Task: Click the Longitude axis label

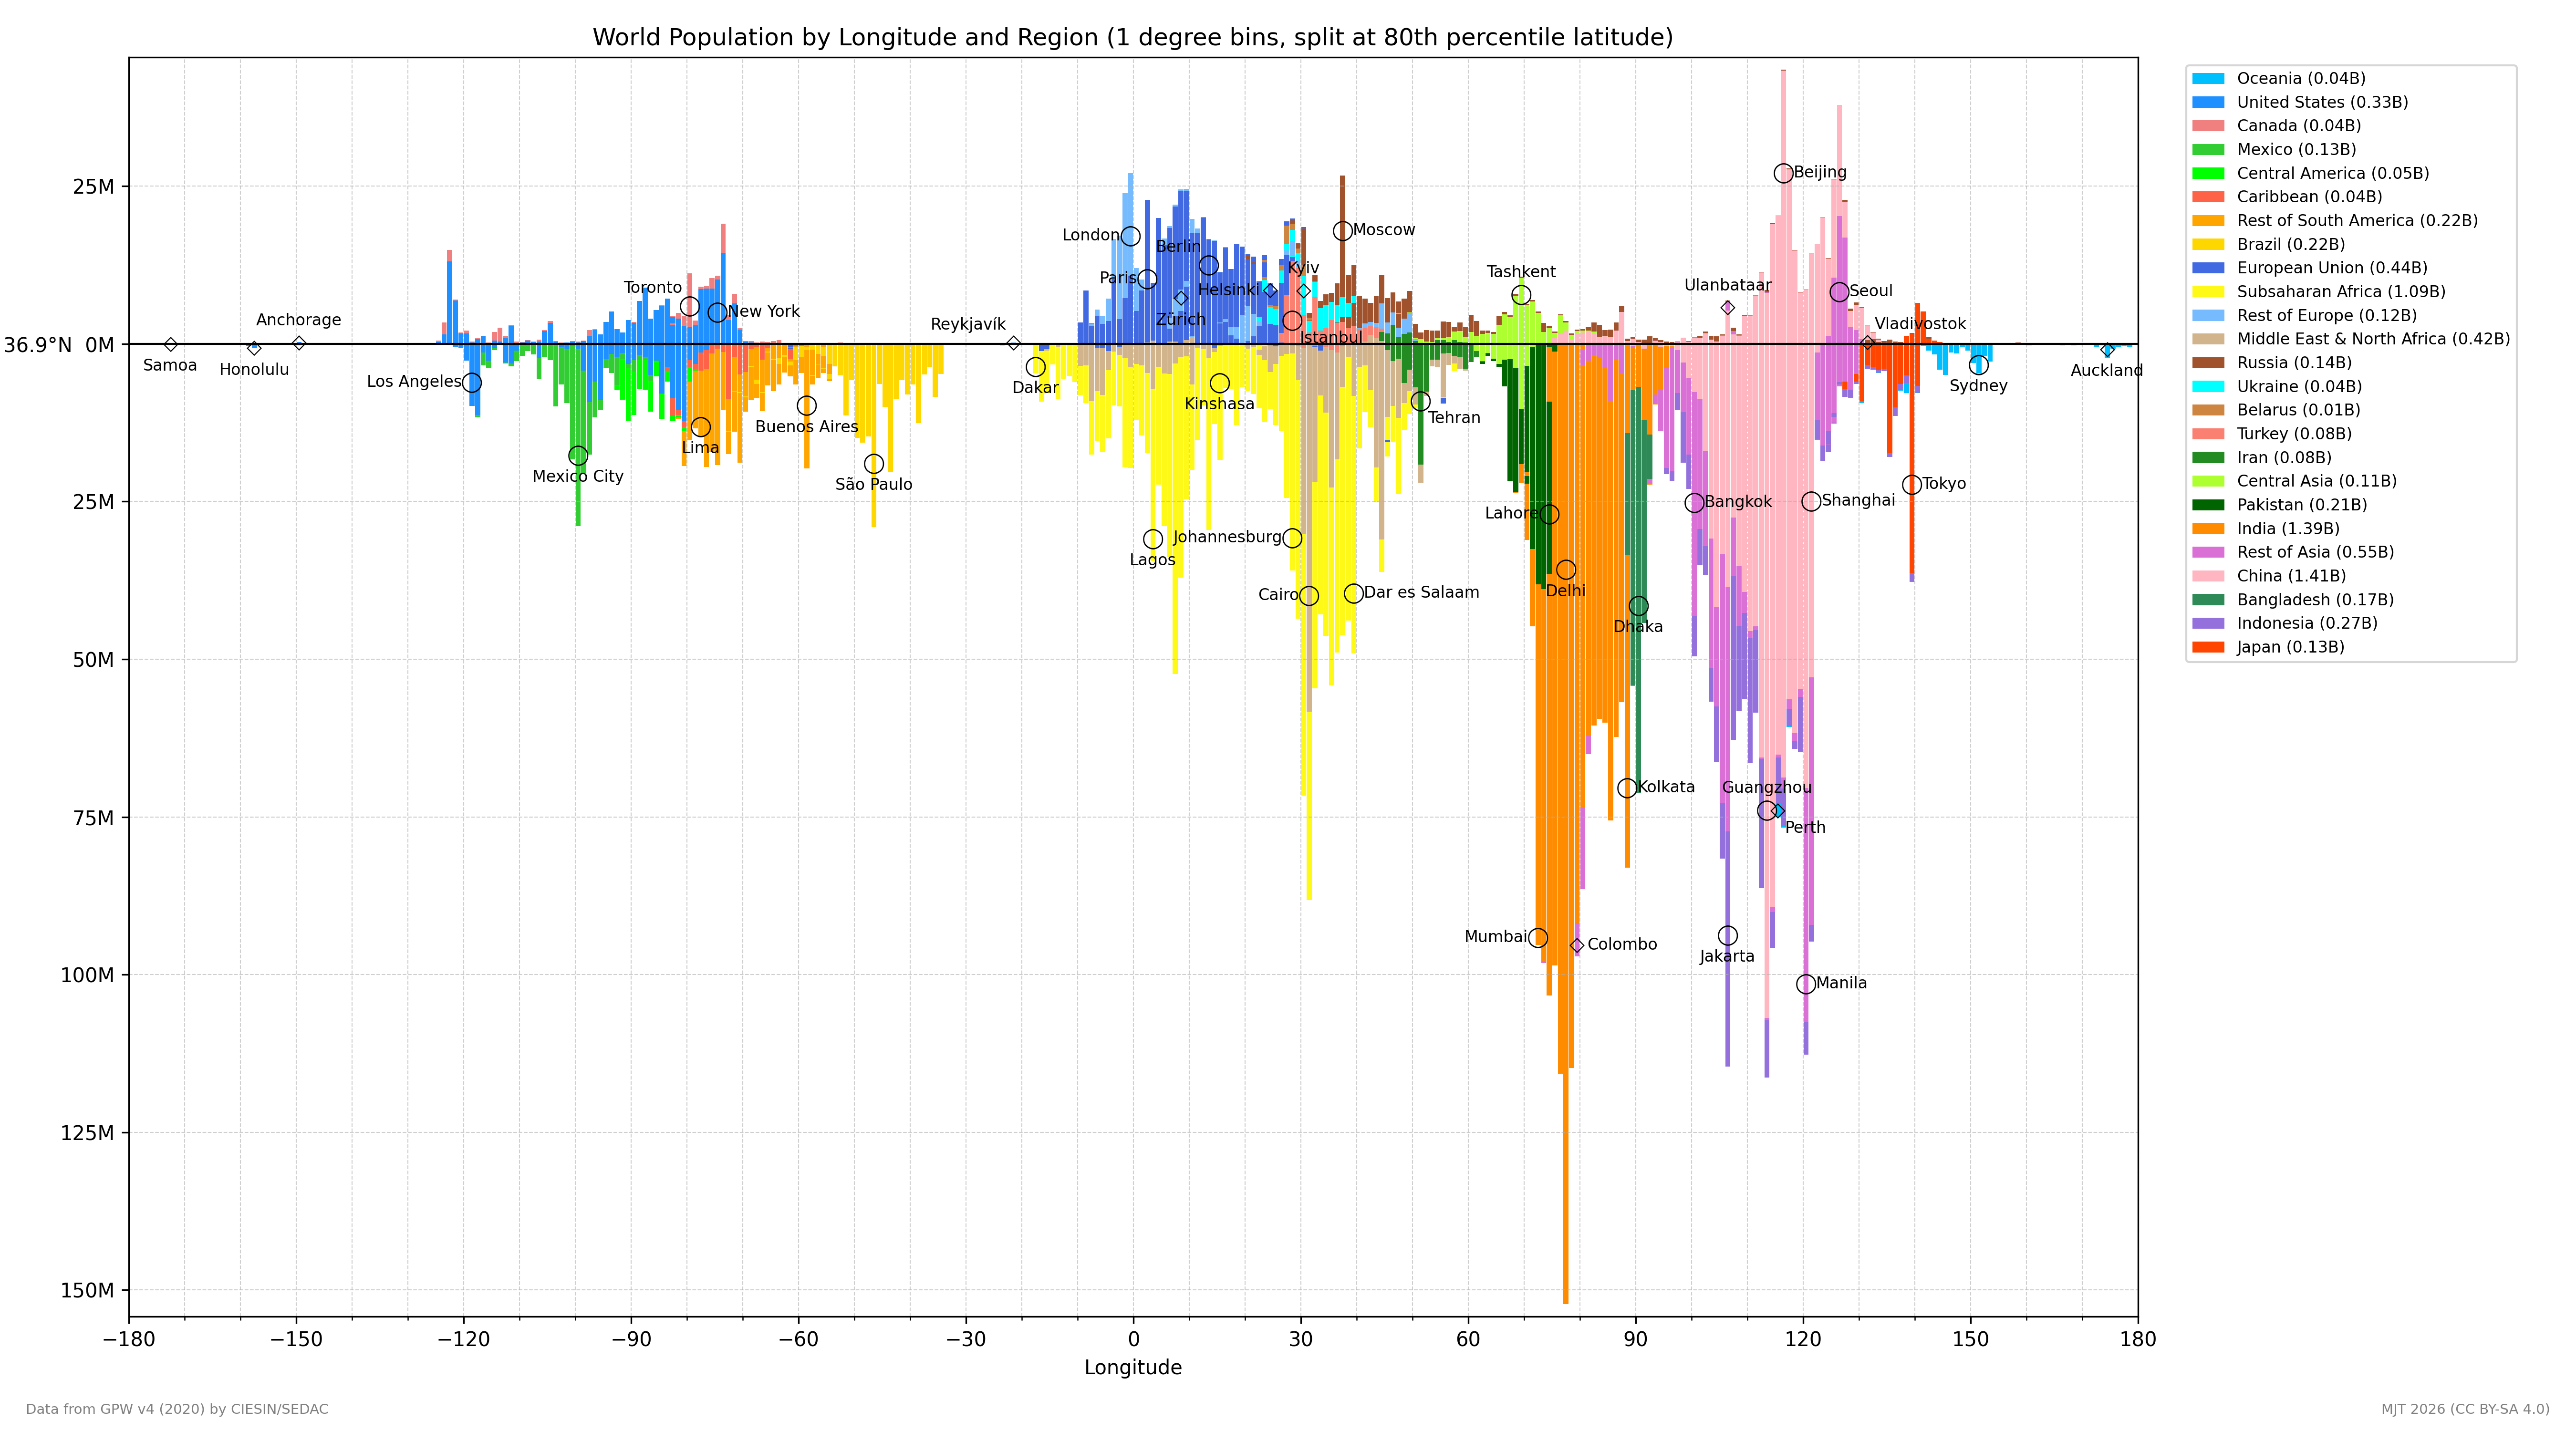Action: [x=1133, y=1367]
